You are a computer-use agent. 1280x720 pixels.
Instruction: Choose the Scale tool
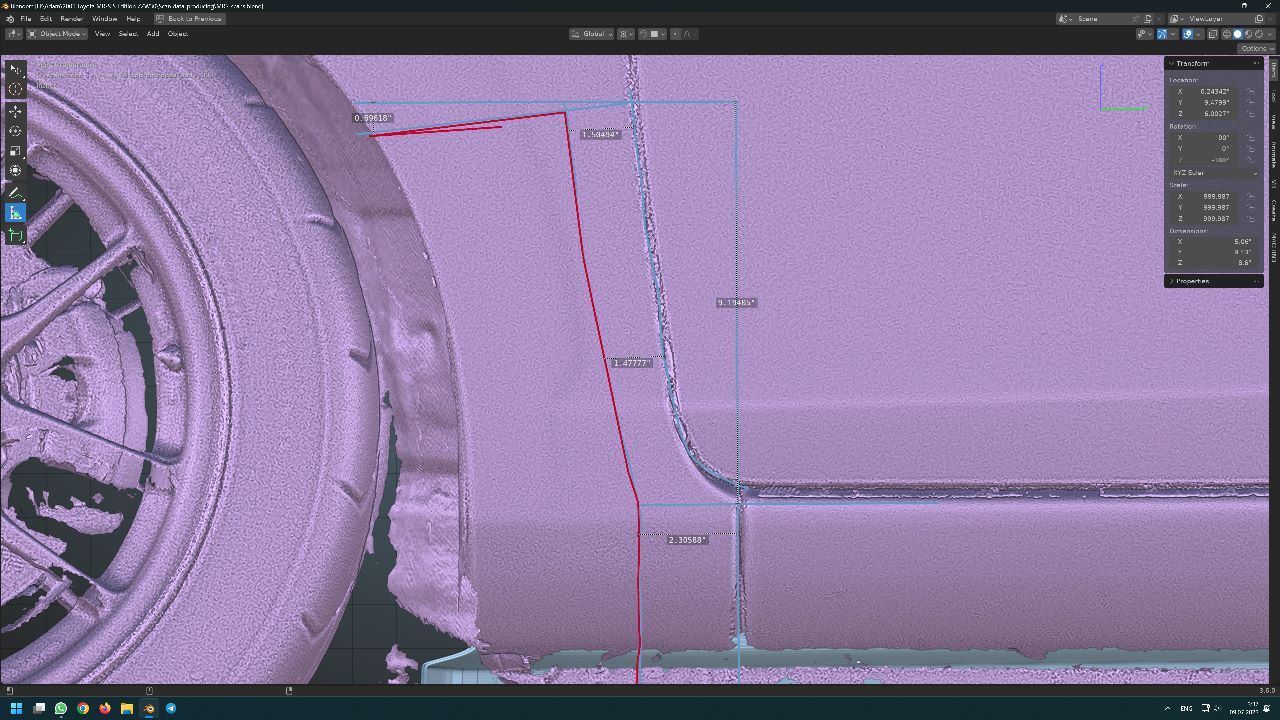15,151
